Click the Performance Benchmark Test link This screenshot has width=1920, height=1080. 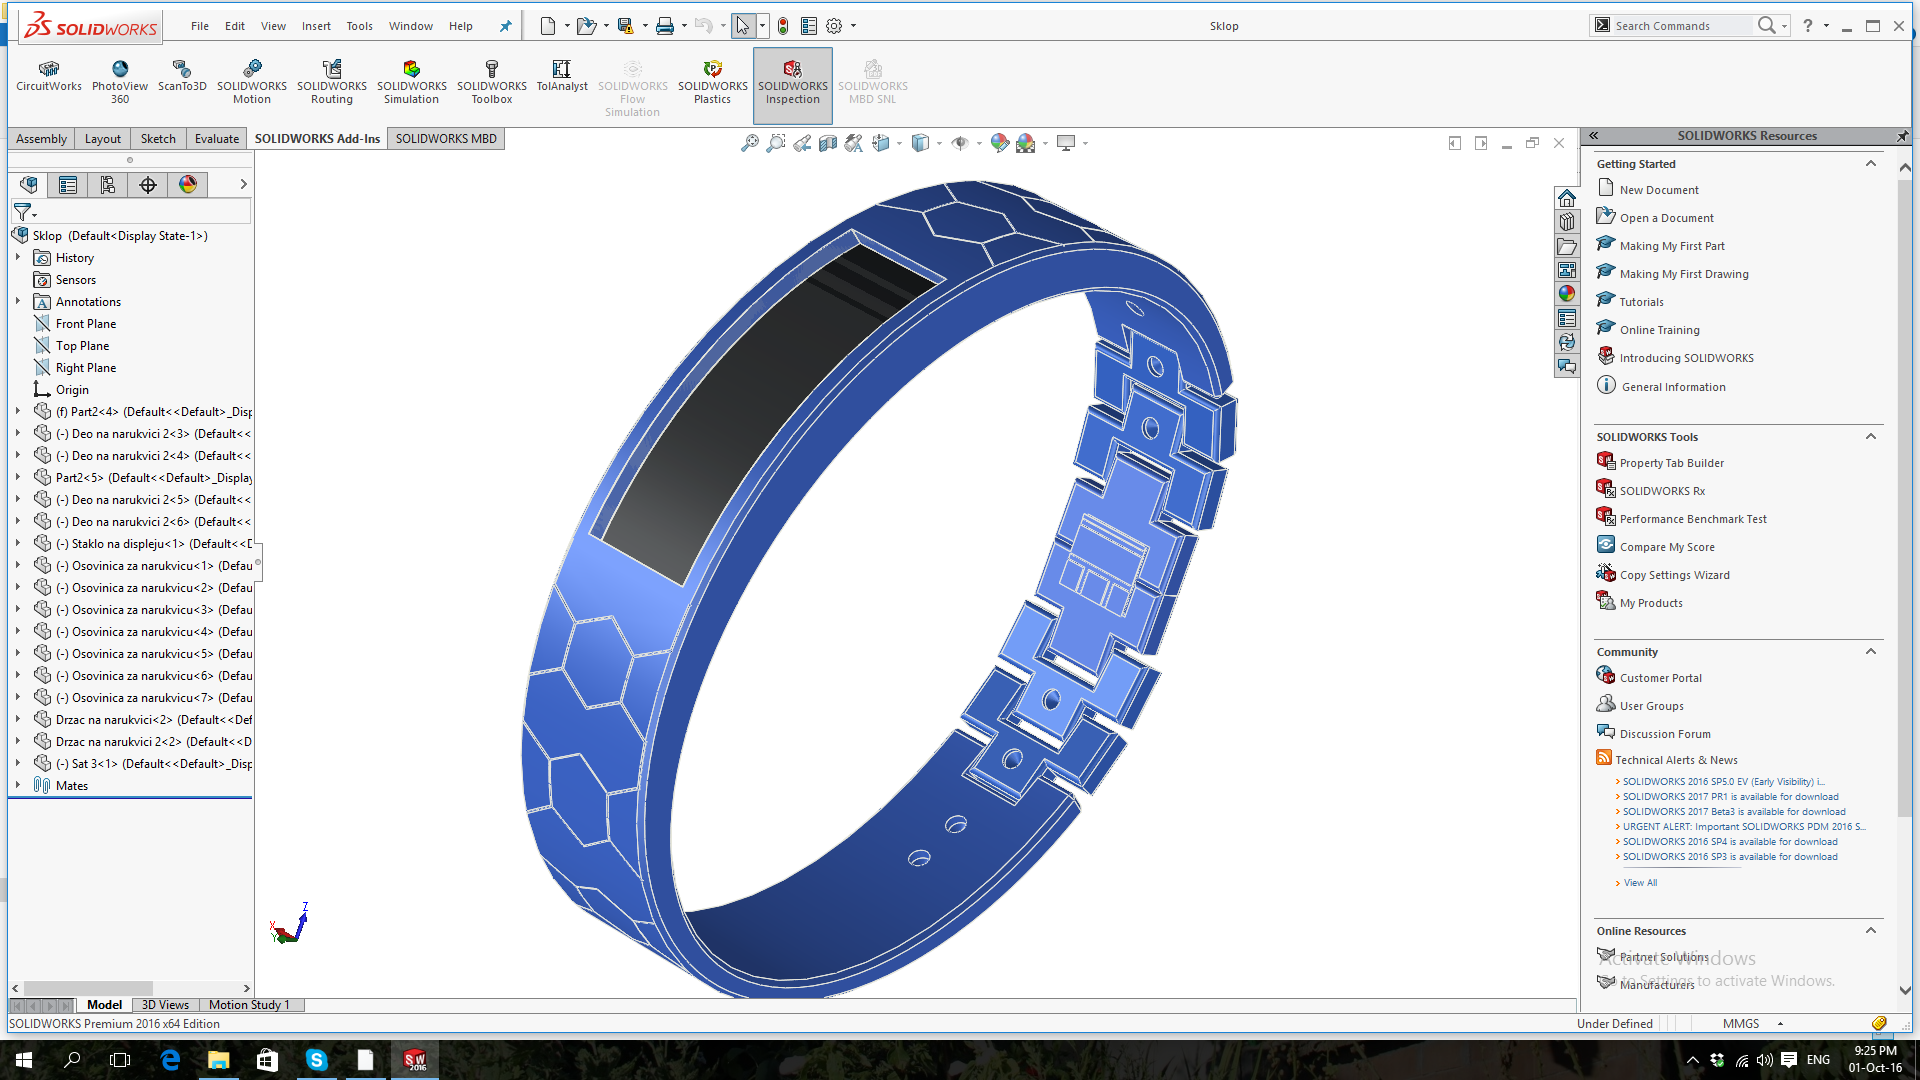(x=1692, y=519)
